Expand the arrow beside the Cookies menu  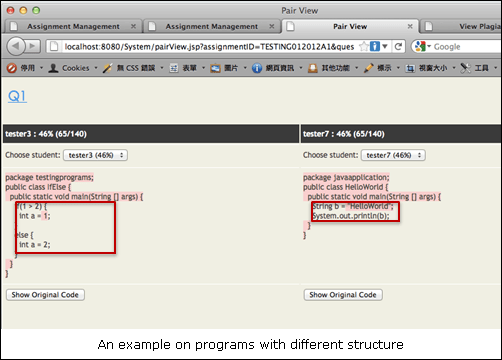coord(96,68)
